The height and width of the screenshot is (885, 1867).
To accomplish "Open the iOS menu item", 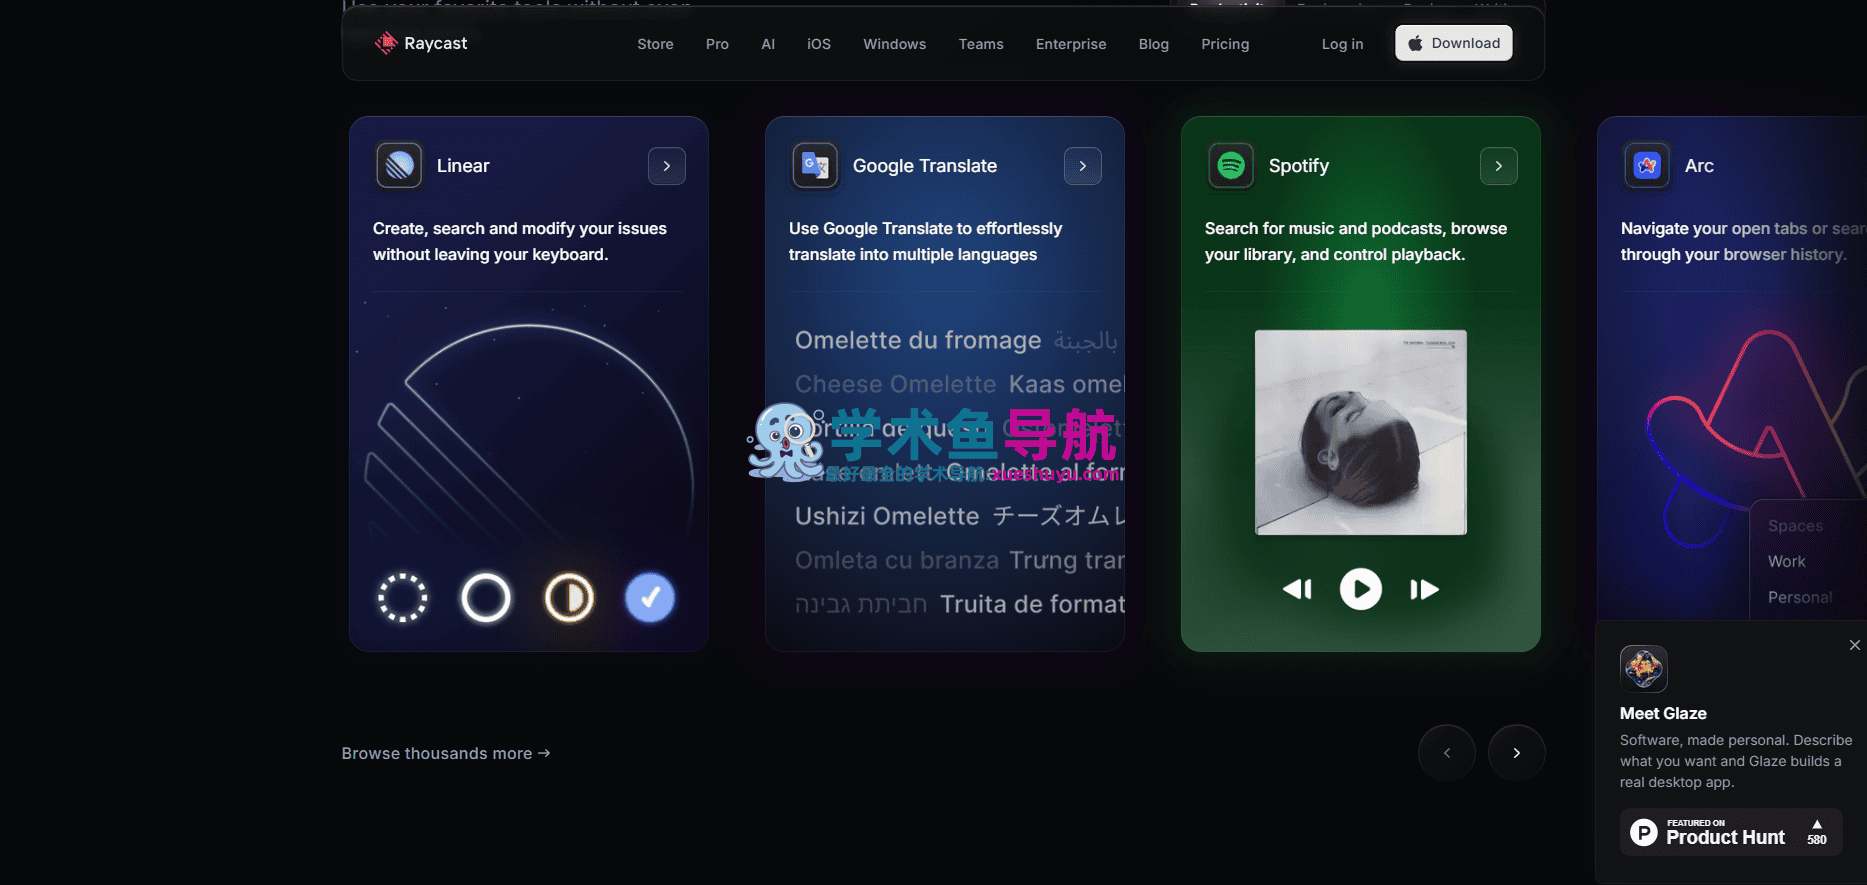I will (x=819, y=44).
